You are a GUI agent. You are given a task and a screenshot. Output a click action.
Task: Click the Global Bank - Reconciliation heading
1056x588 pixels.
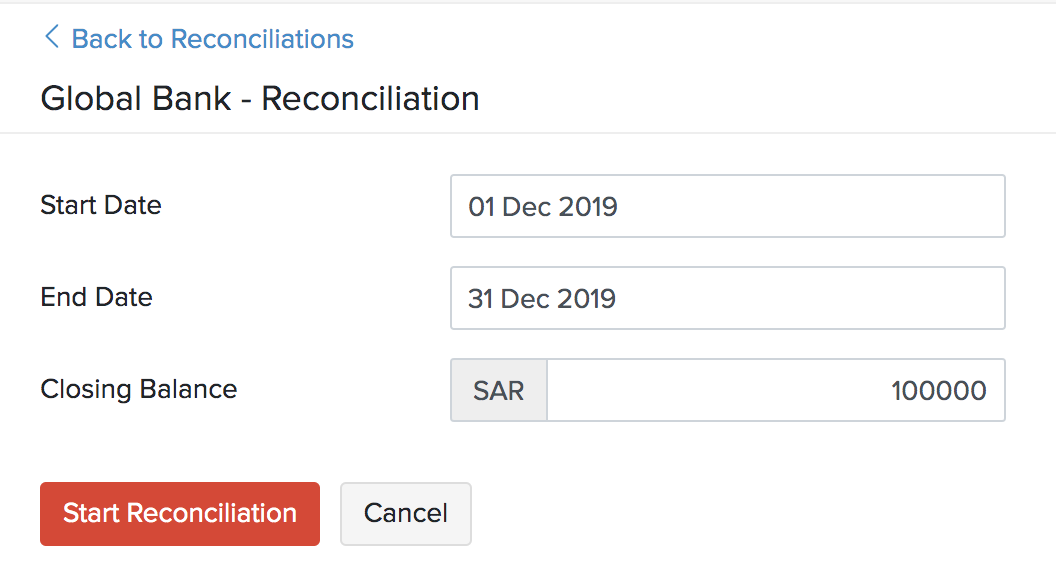260,99
